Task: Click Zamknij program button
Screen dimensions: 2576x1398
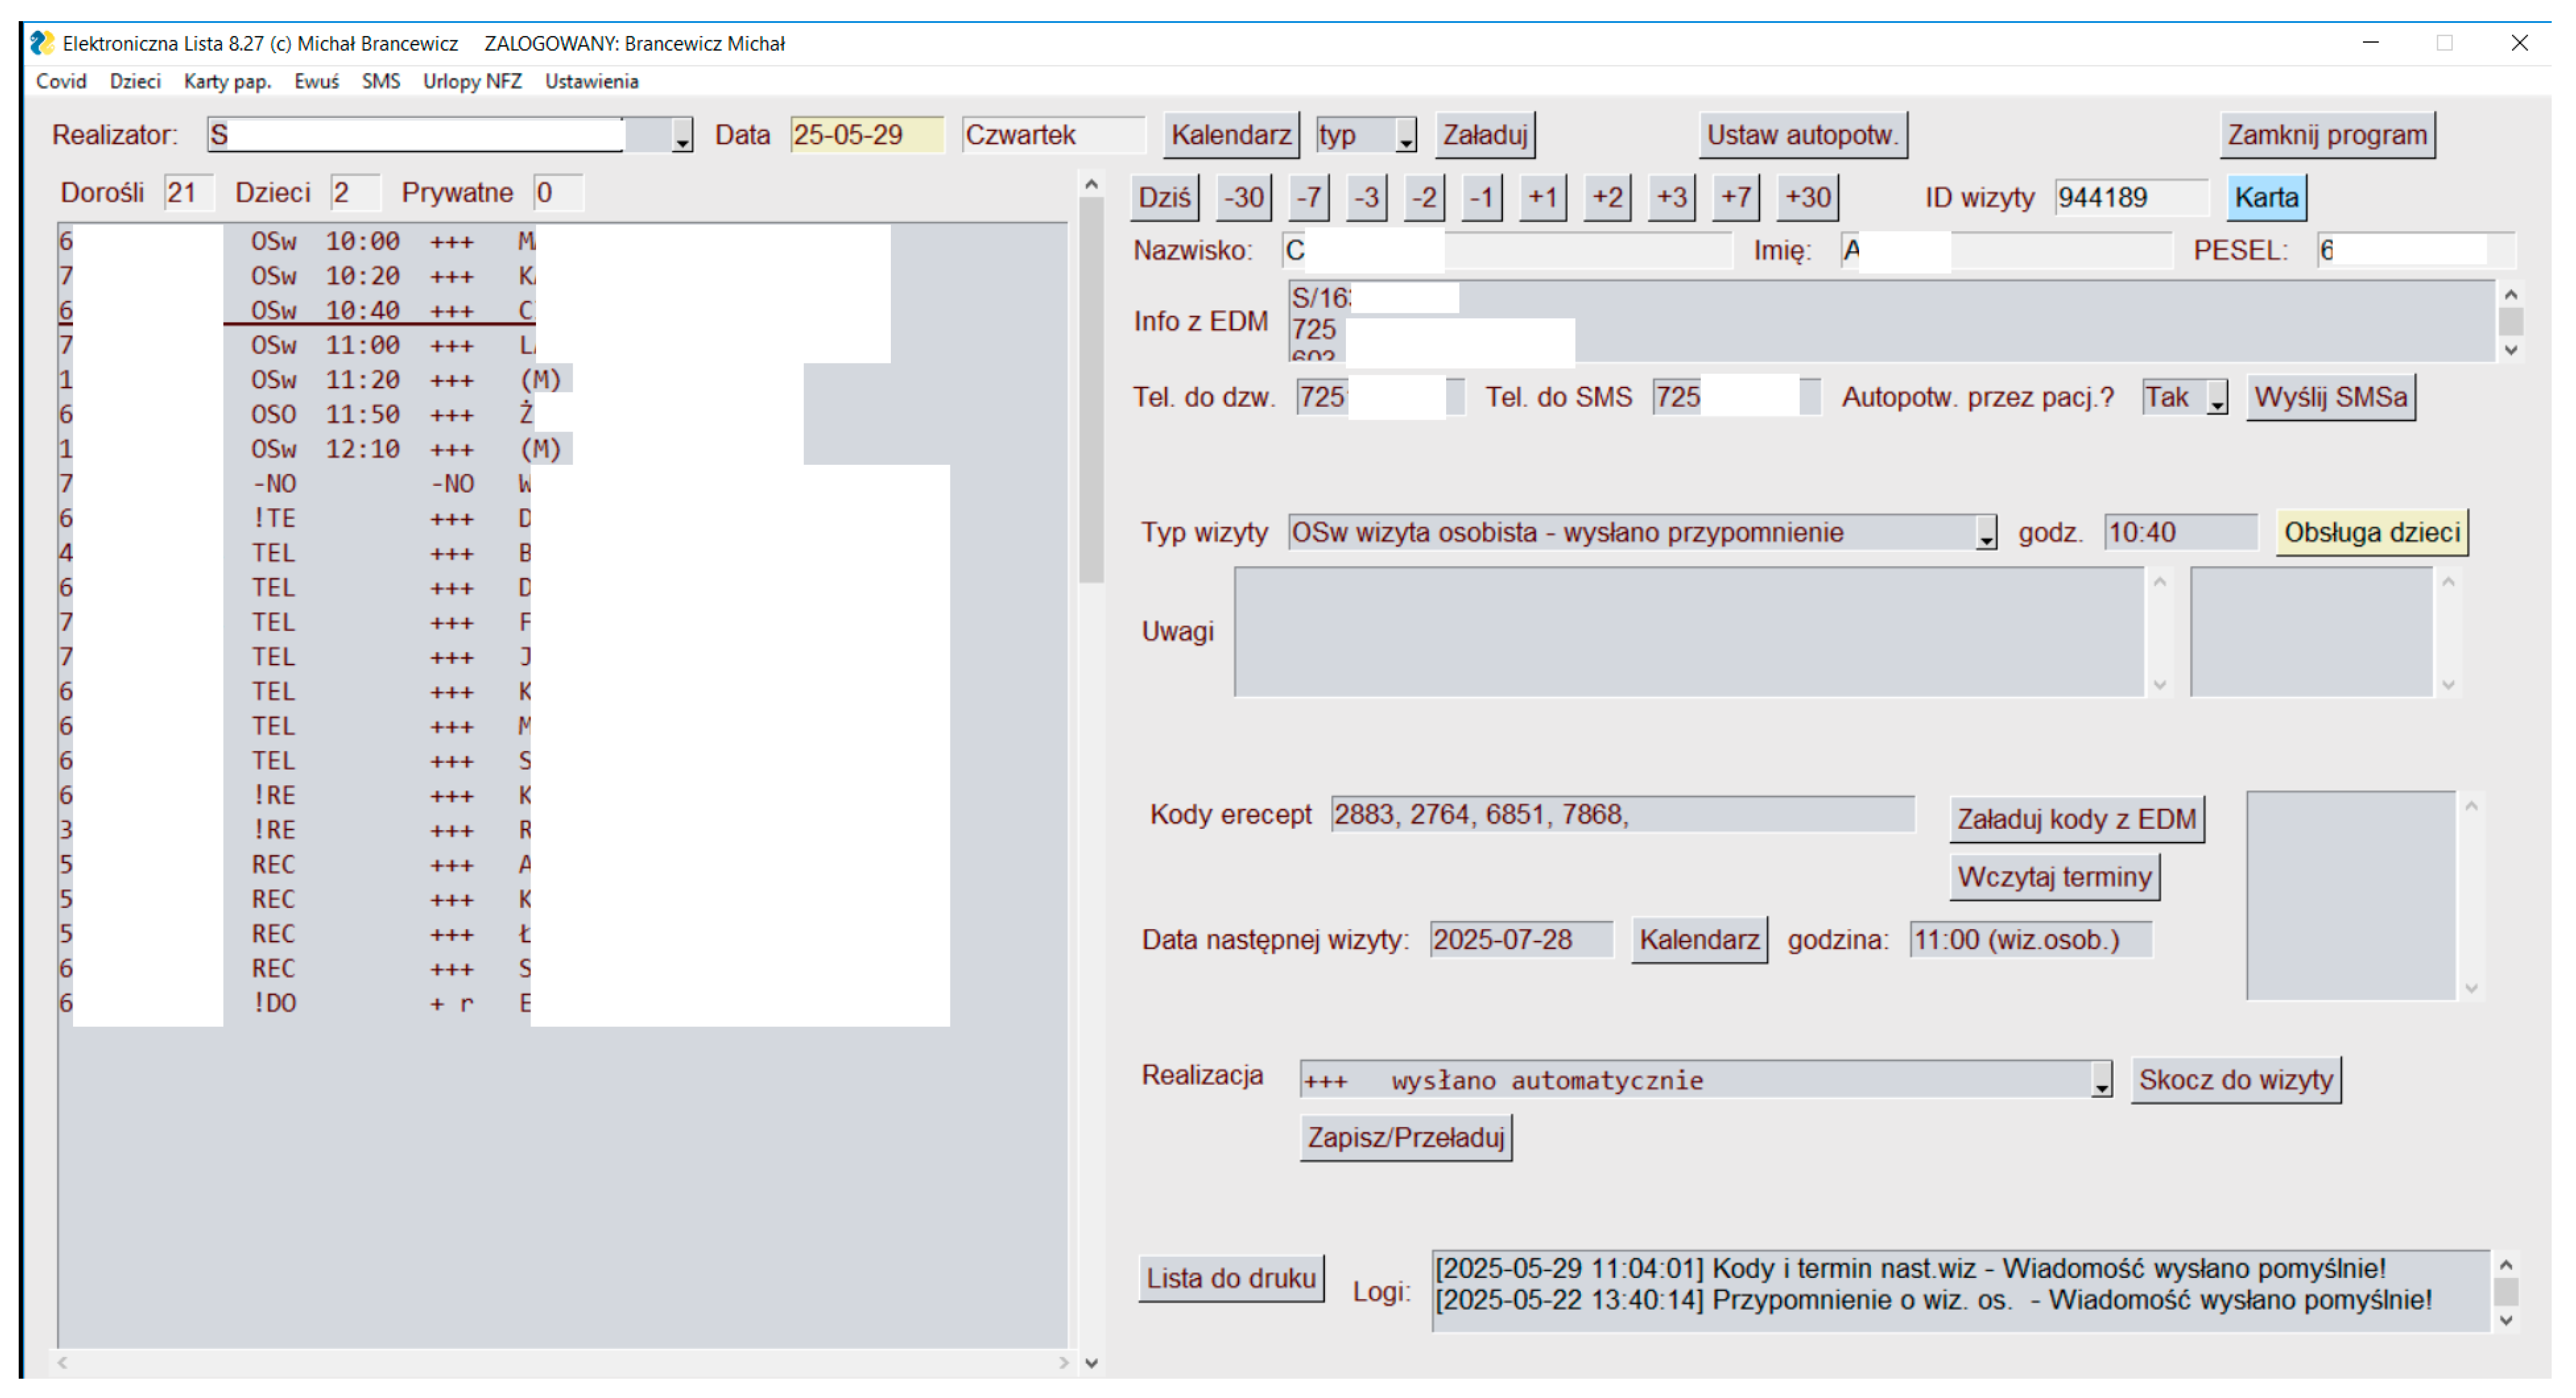Action: click(2327, 135)
